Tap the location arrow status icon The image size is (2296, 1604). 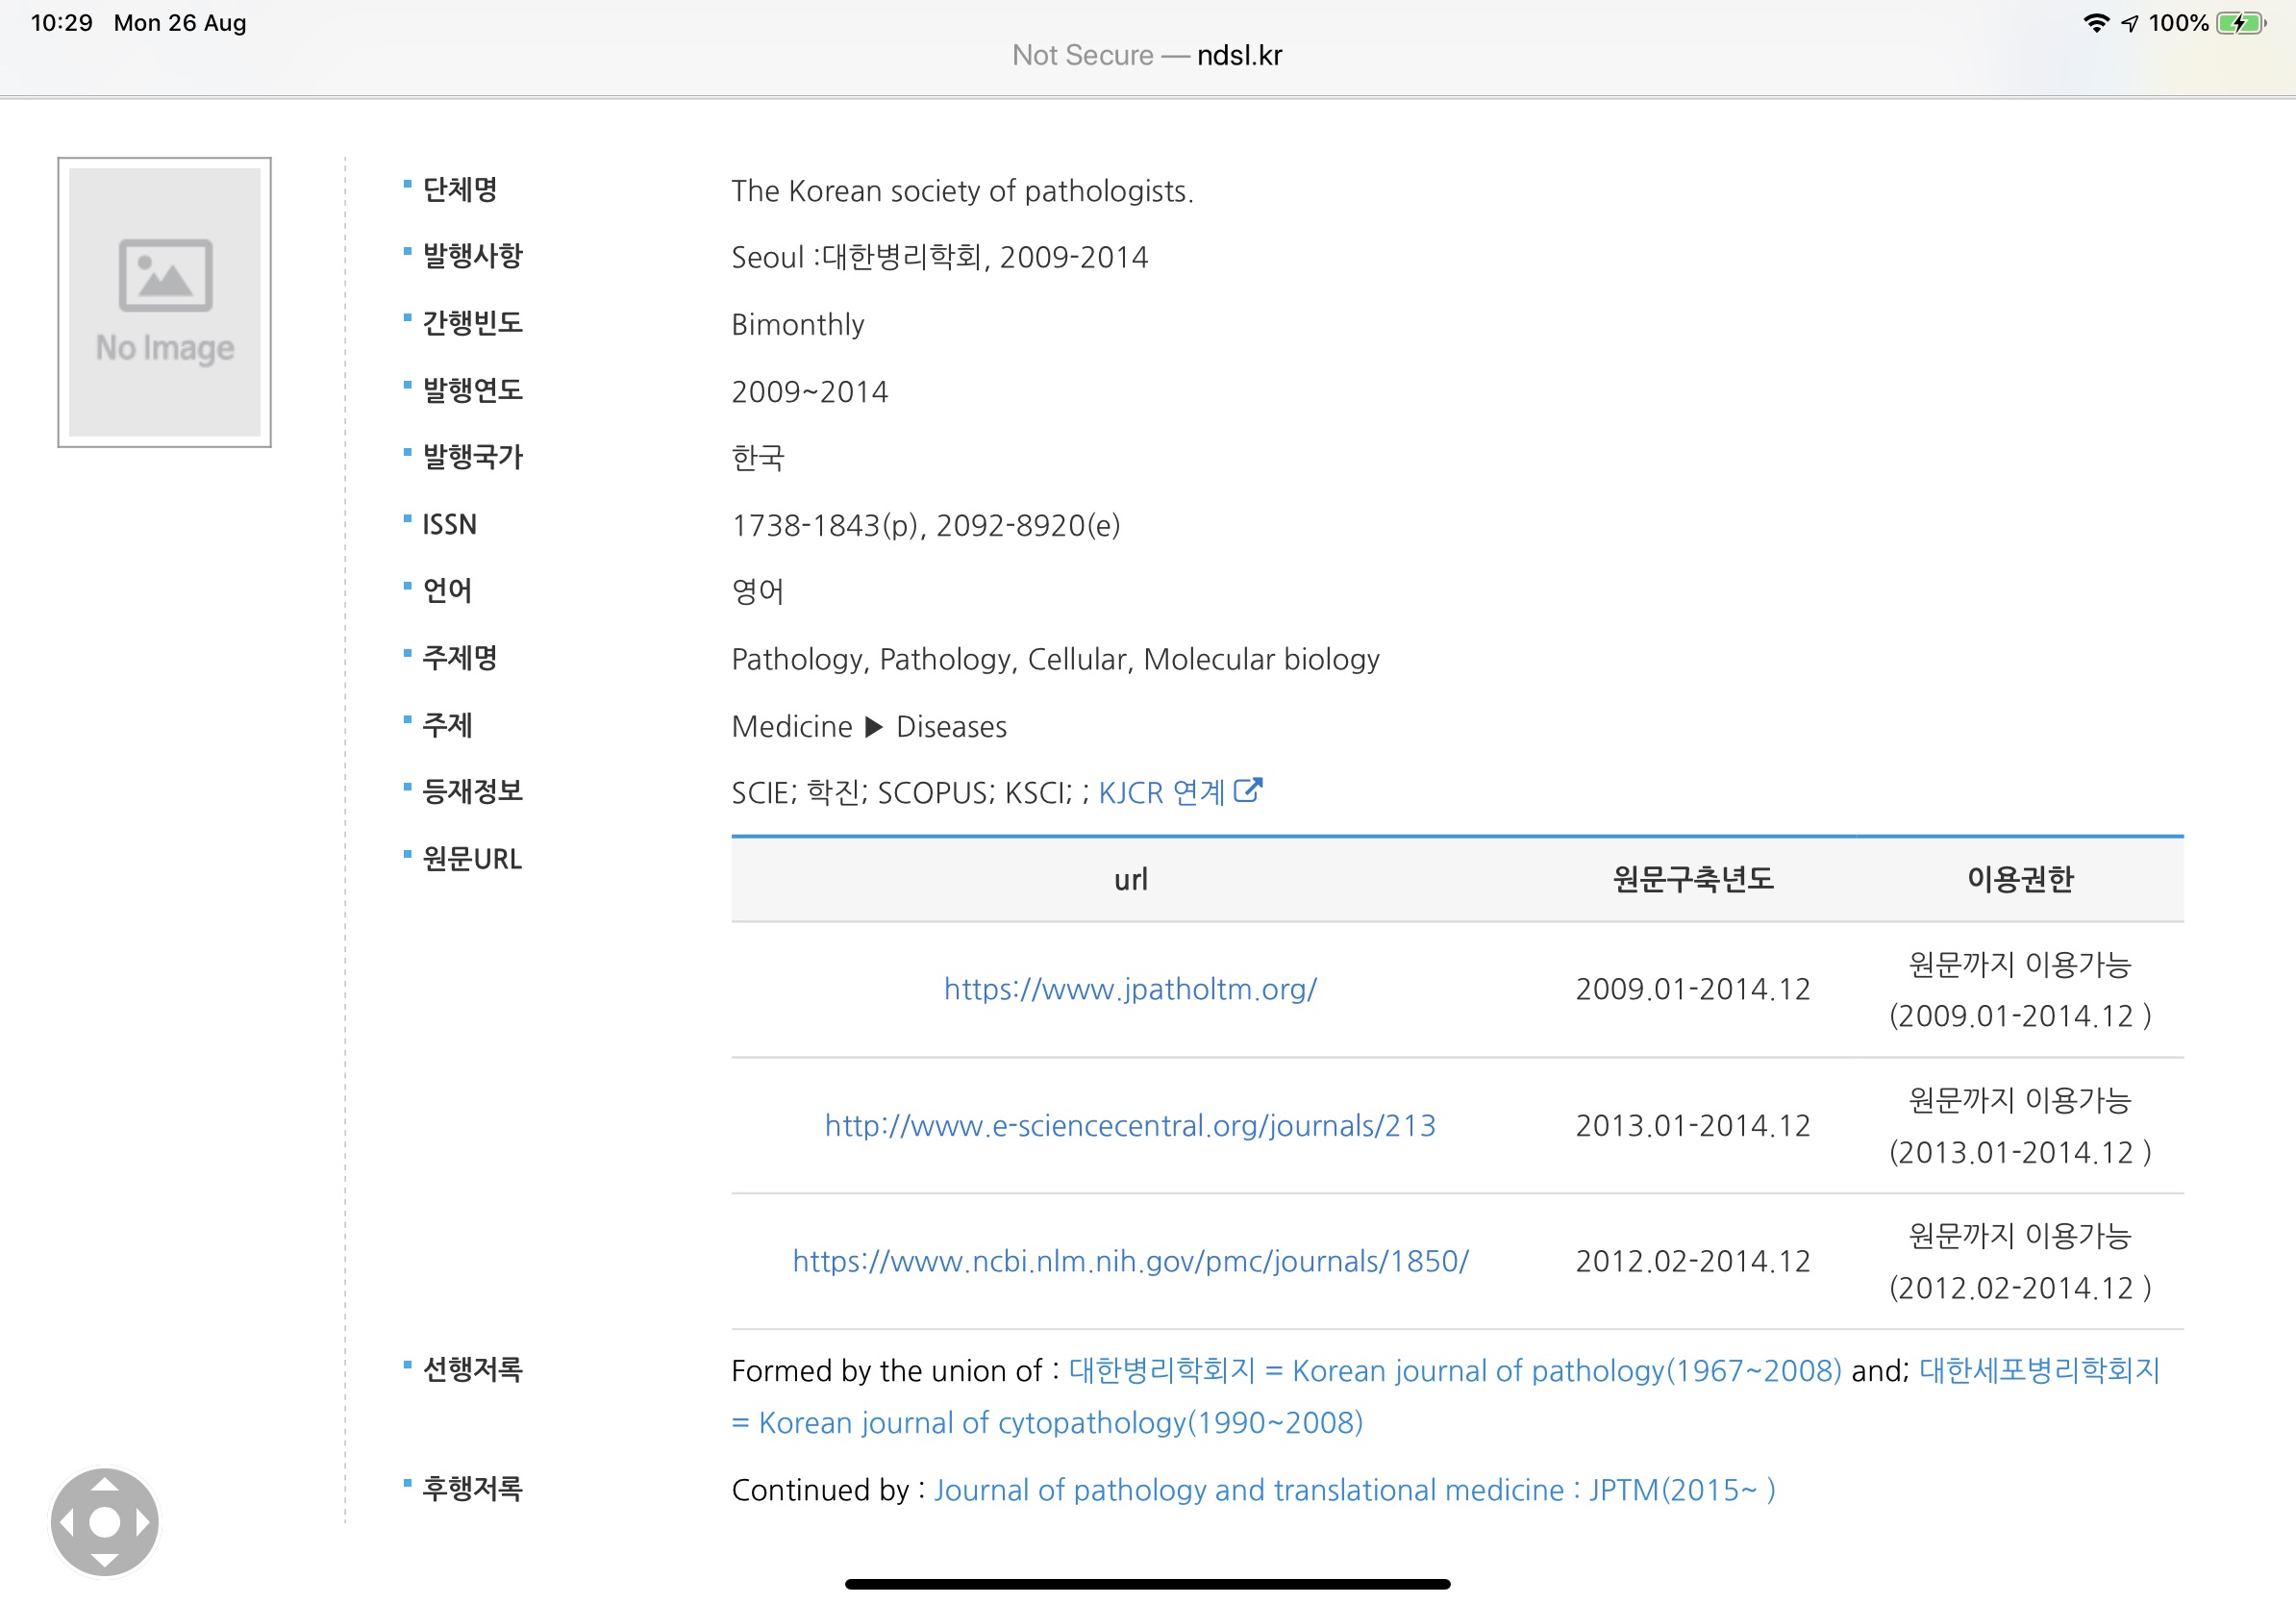point(2129,23)
